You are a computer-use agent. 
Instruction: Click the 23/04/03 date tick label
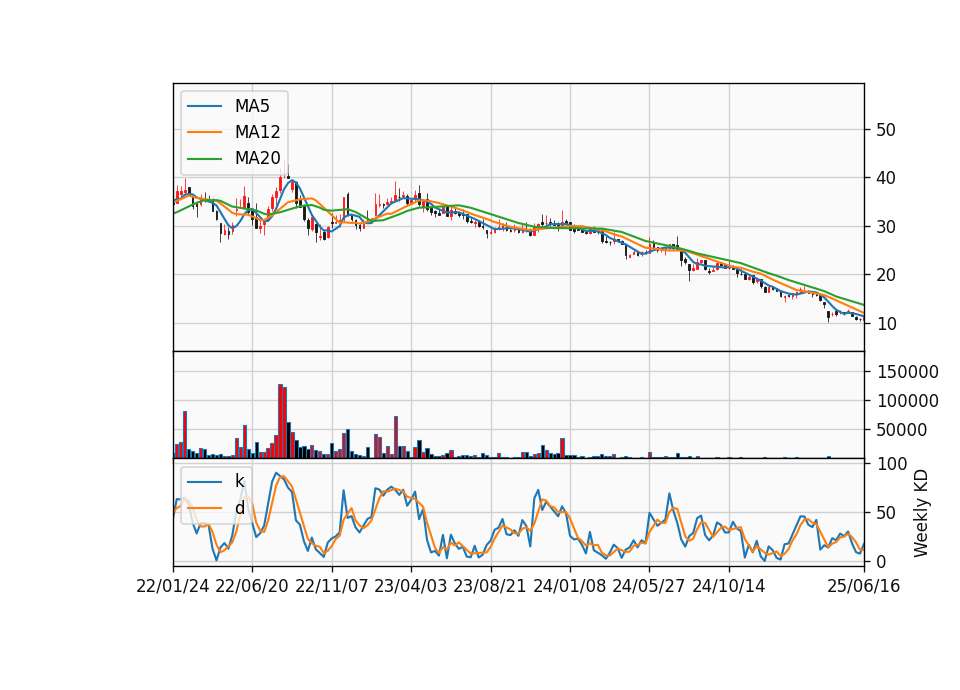point(411,586)
